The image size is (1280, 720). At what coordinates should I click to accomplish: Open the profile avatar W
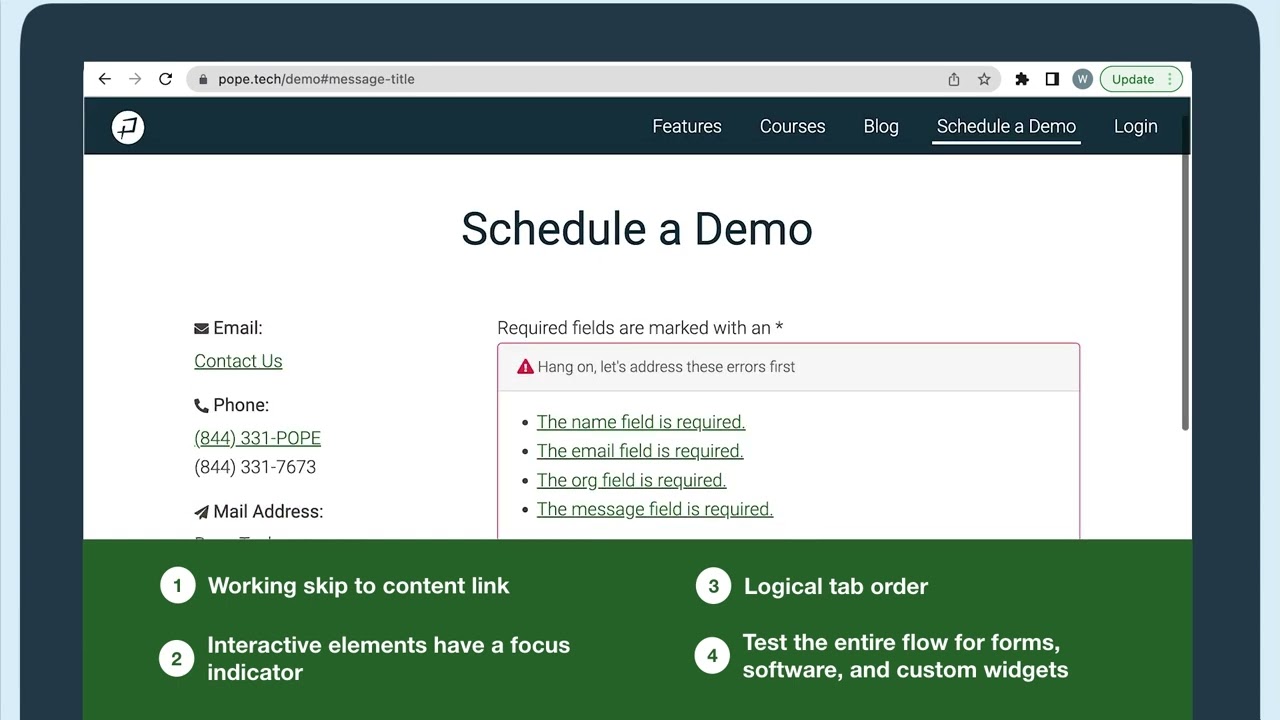click(x=1082, y=79)
